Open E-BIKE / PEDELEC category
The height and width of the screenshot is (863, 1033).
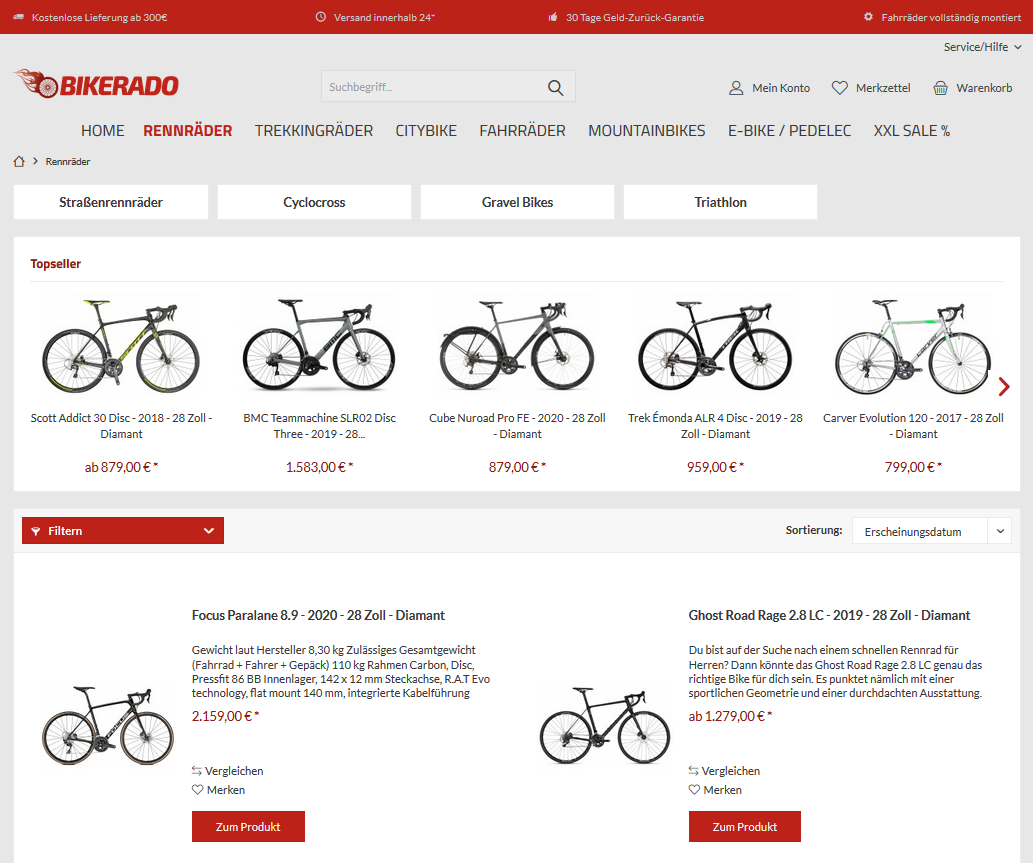789,131
